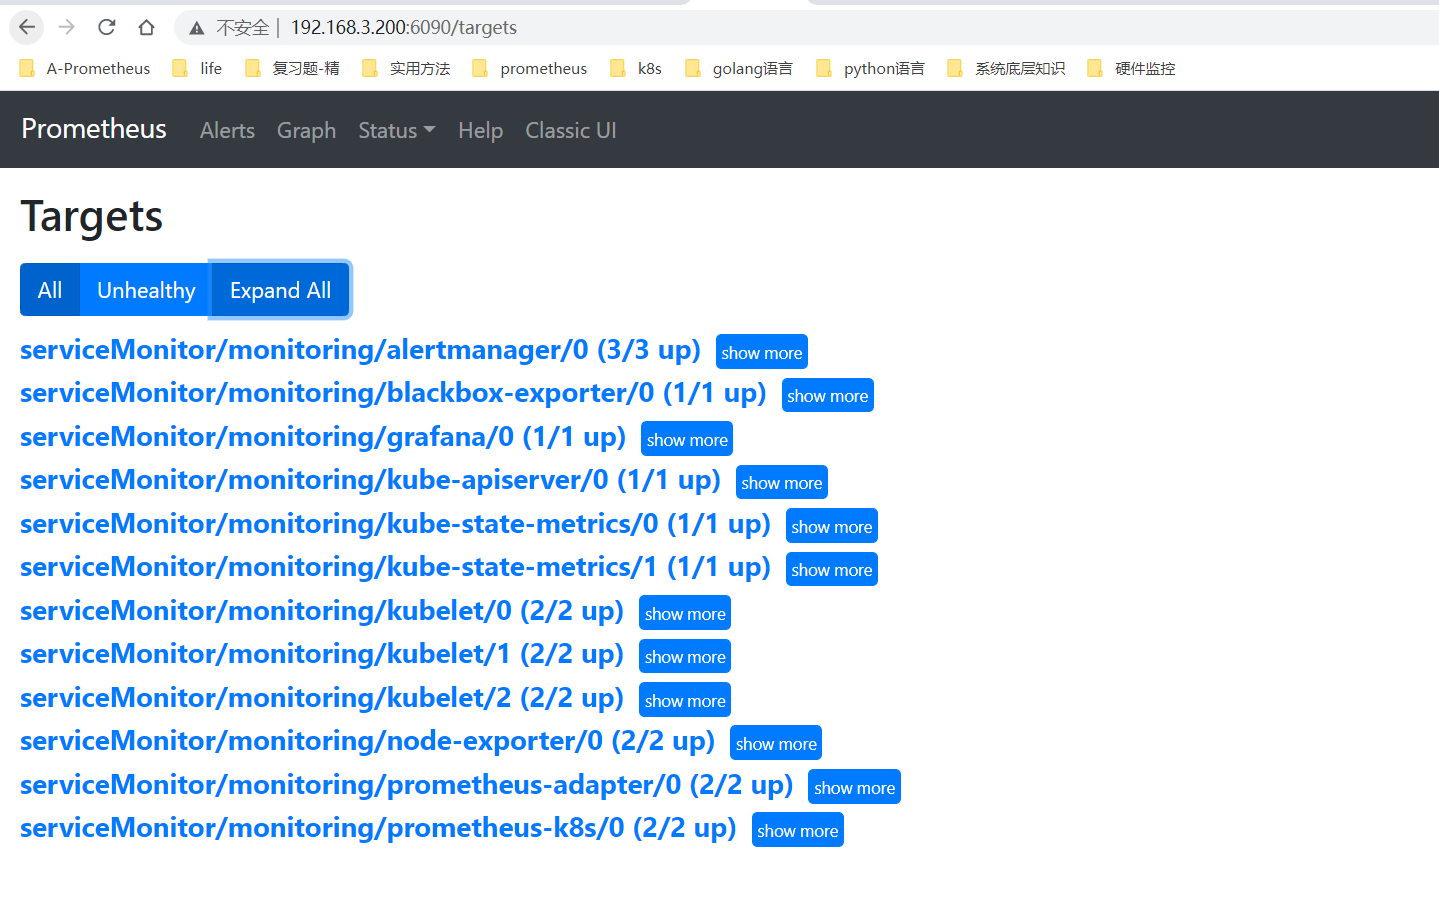Focus the address bar URL 192.168.3.200:6090/targets

[x=404, y=28]
